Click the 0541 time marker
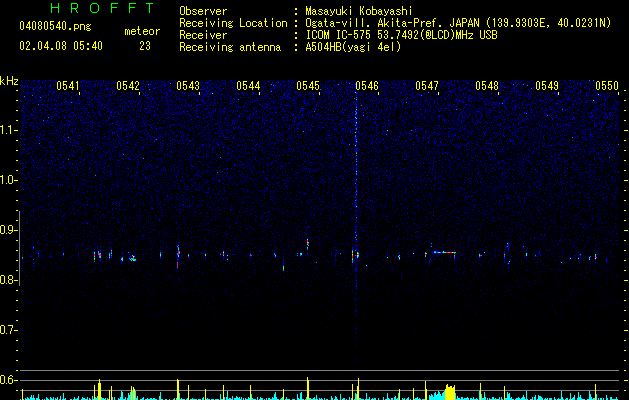The image size is (629, 400). coord(68,86)
